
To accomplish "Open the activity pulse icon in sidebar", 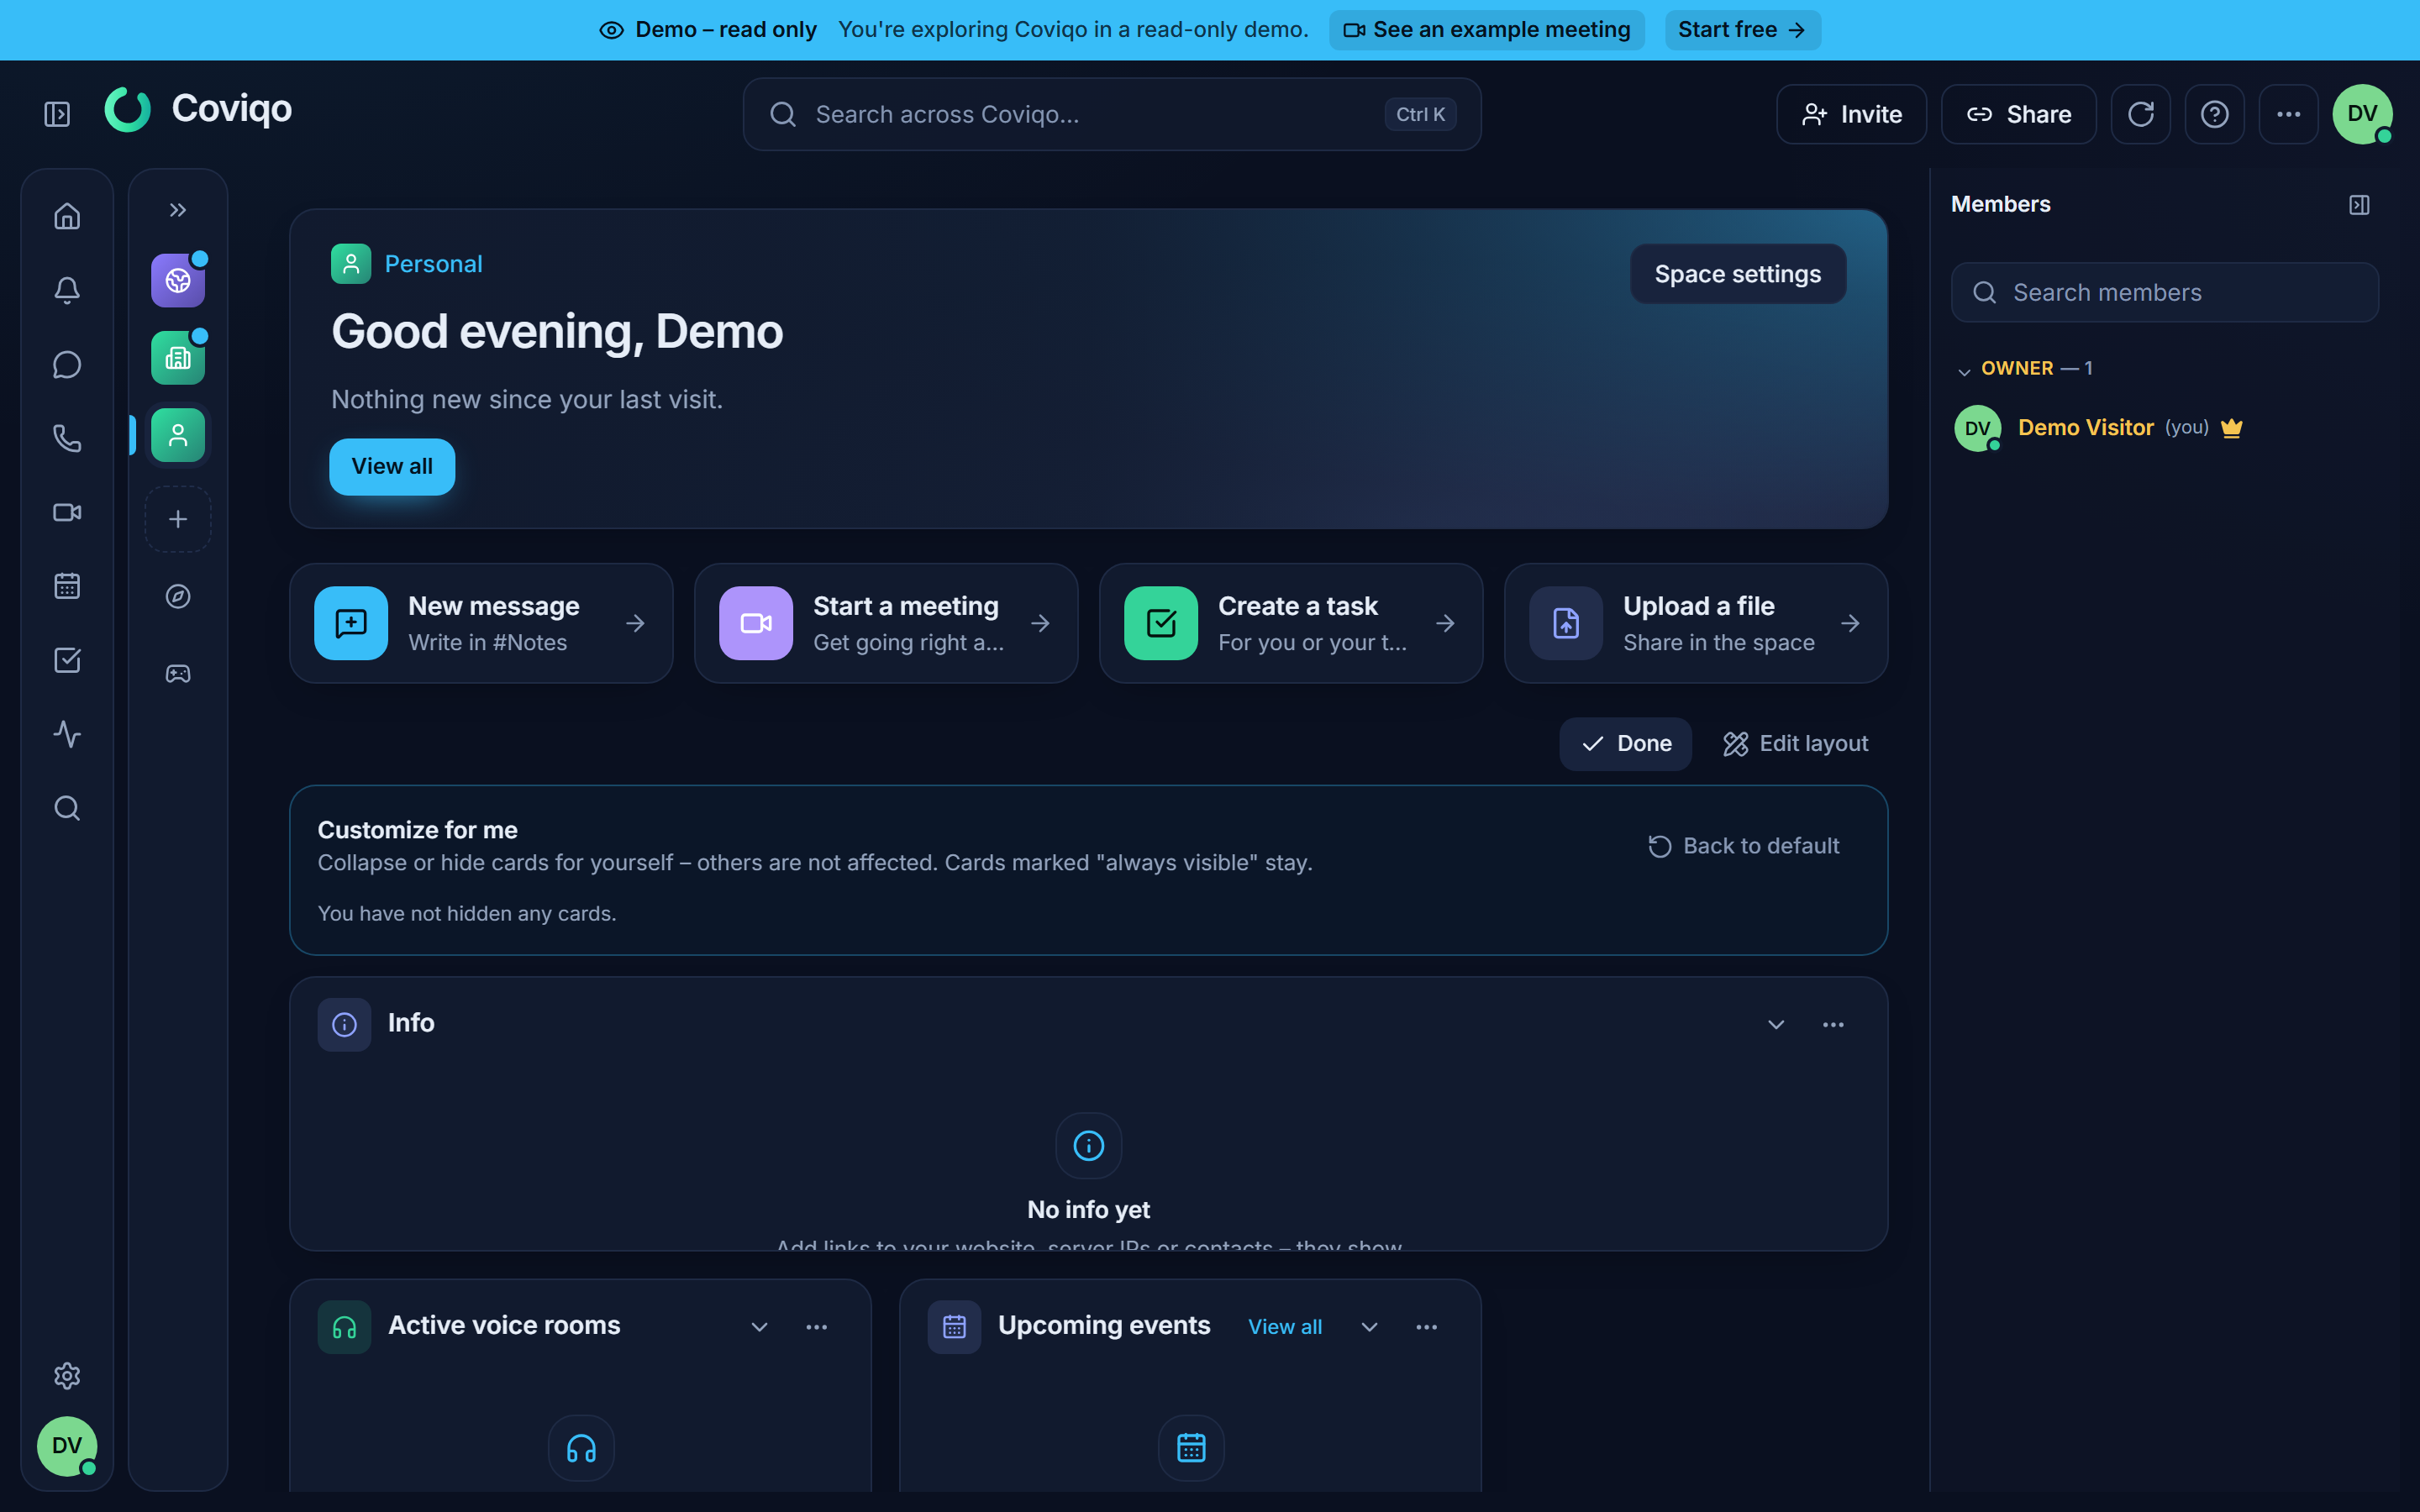I will pos(67,734).
